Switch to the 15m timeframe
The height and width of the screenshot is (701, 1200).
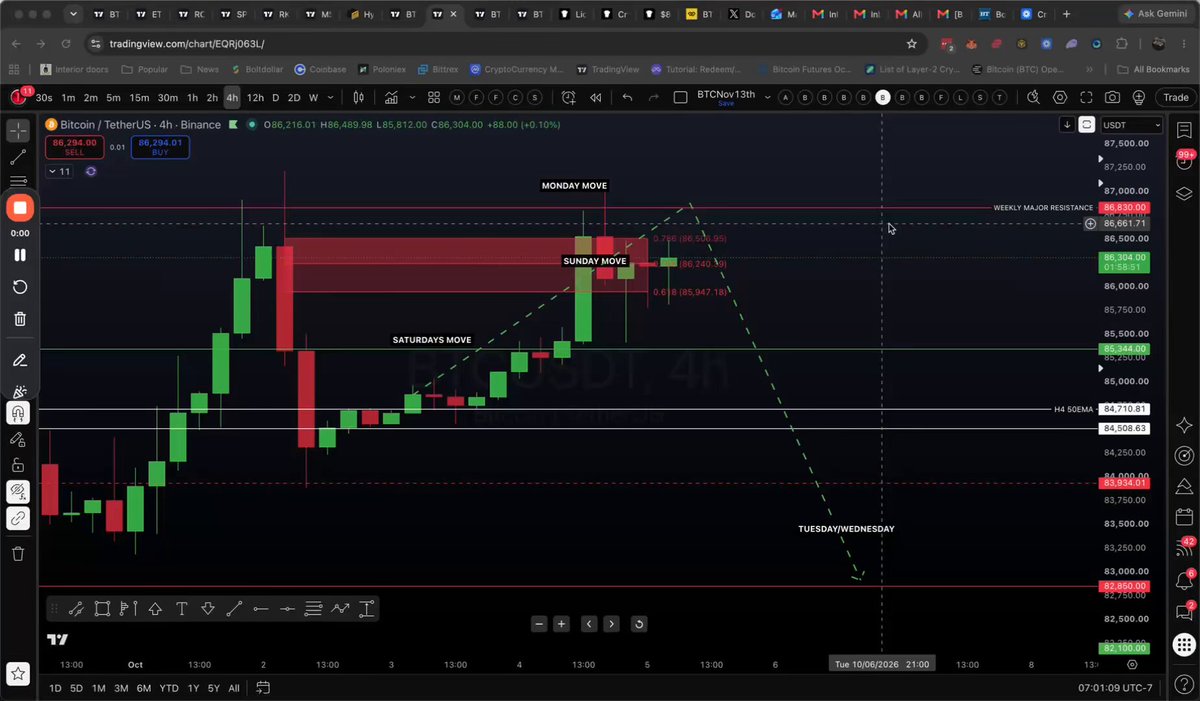point(139,97)
